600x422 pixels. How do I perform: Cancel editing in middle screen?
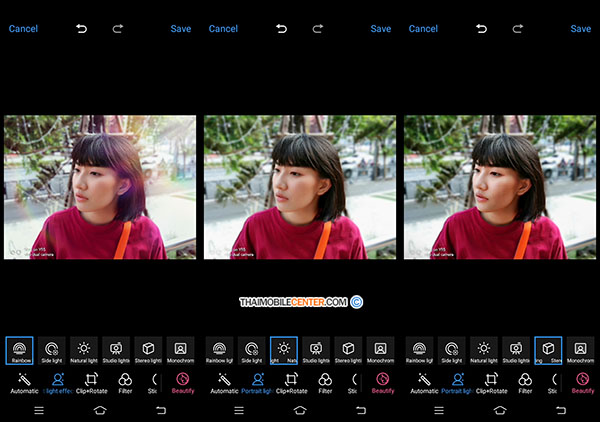(x=224, y=29)
